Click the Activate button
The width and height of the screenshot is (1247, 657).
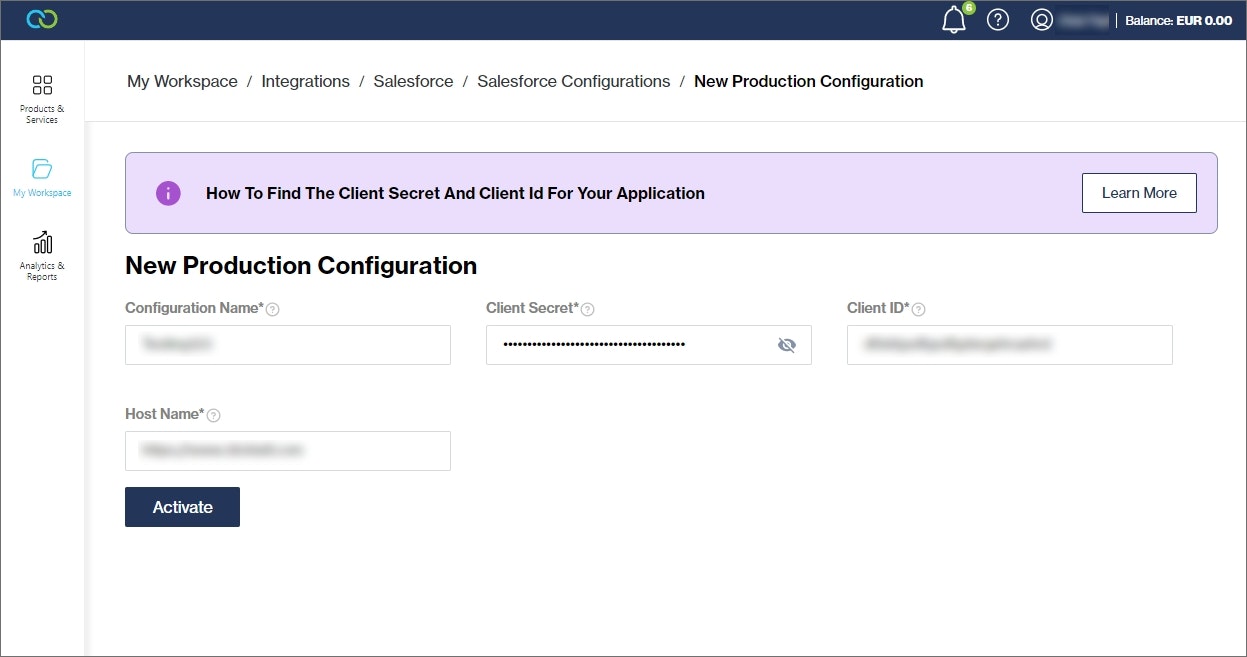pos(182,507)
